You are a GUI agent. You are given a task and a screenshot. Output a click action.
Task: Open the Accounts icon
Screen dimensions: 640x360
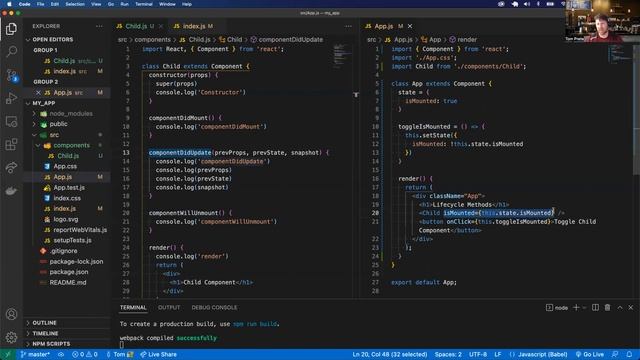(x=11, y=314)
